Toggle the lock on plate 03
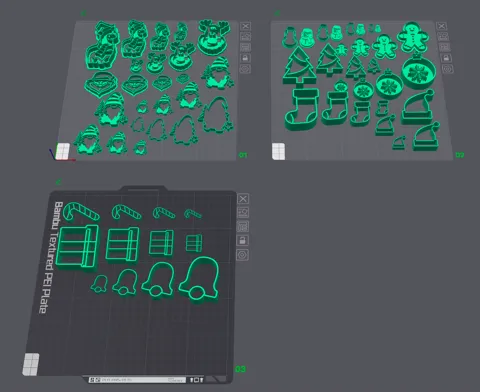480x392 pixels. 243,241
